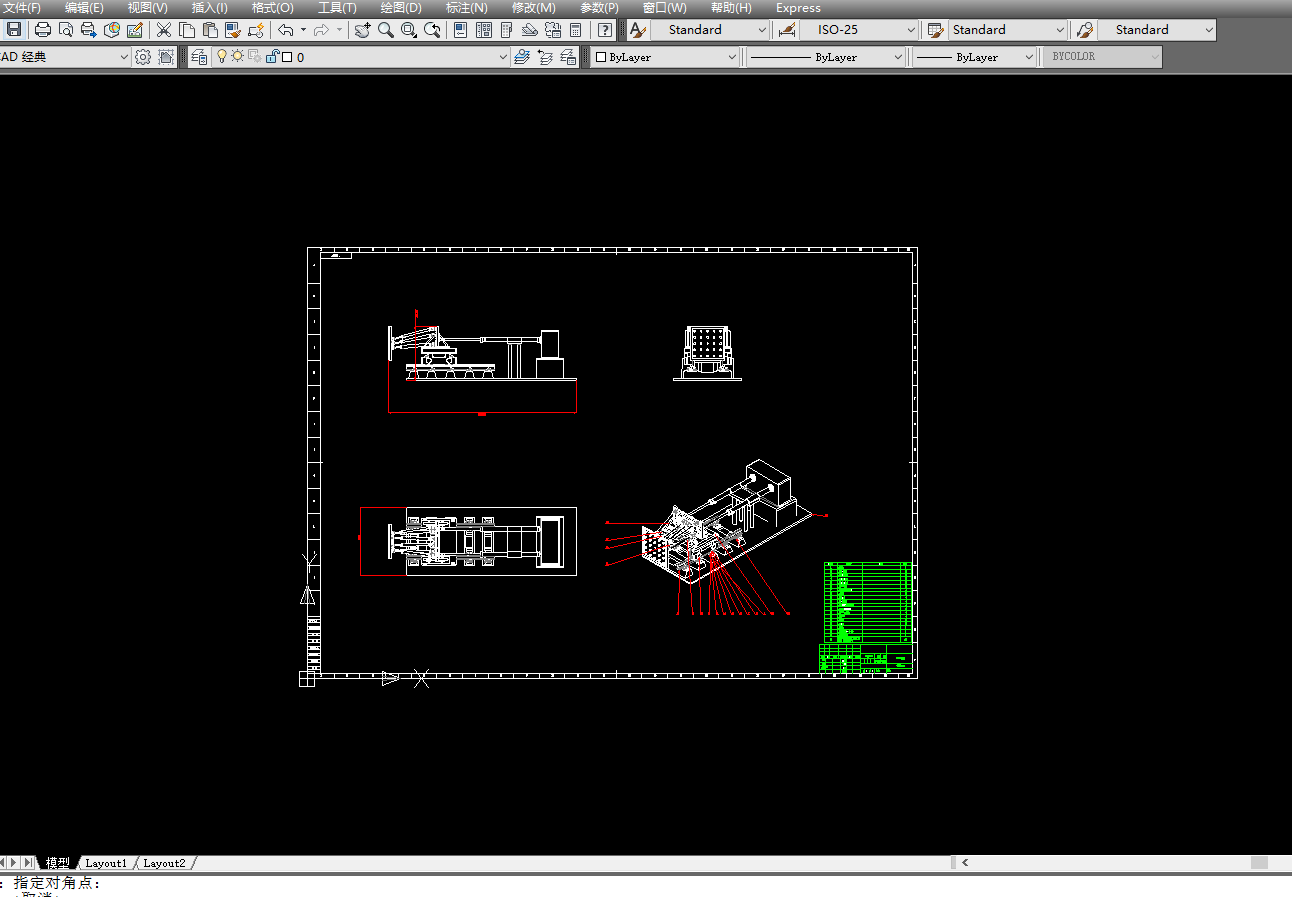Screen dimensions: 1292x897
Task: Click the Cut (scissors) icon
Action: [x=164, y=30]
